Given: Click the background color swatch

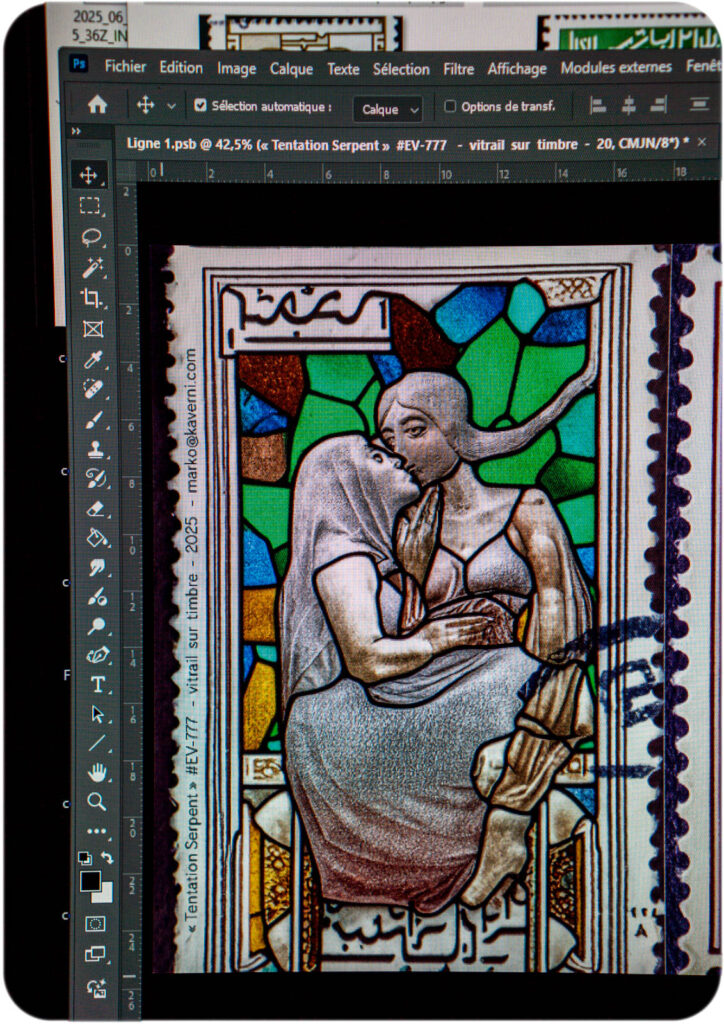Looking at the screenshot, I should 105,894.
